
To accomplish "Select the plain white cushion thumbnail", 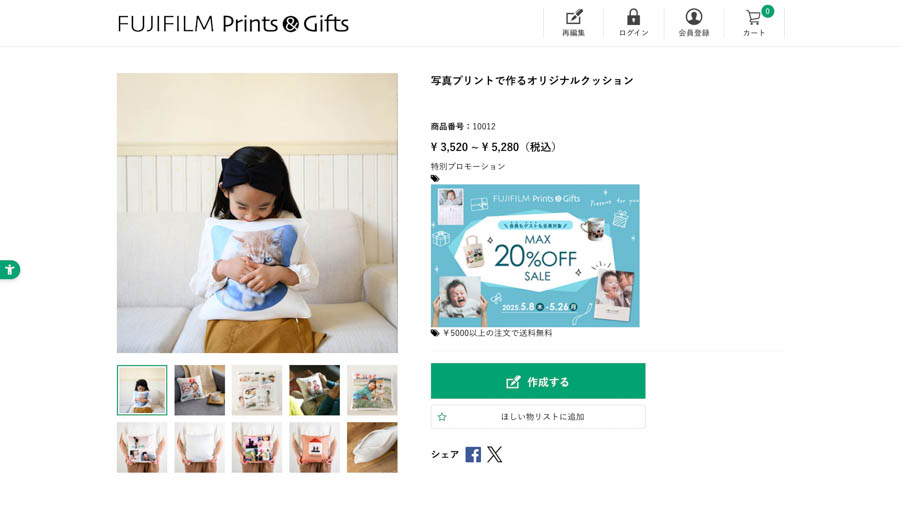I will tap(199, 447).
